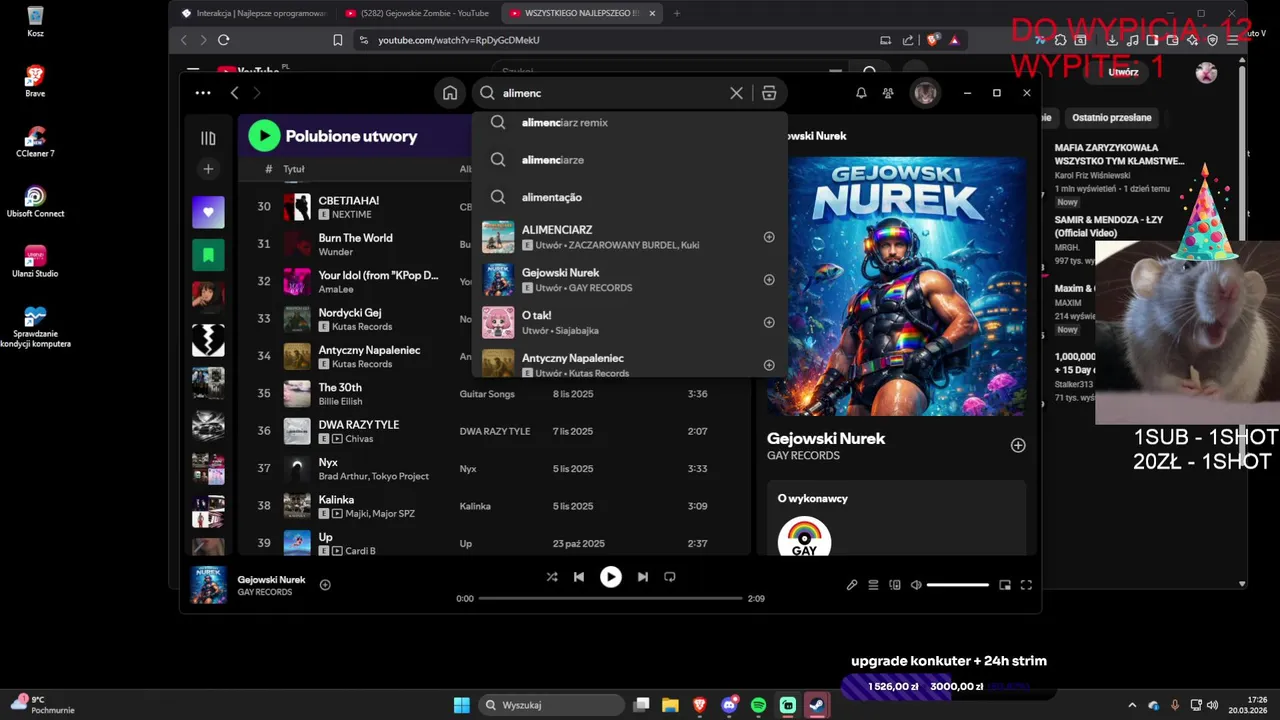The width and height of the screenshot is (1280, 720).
Task: Open the three-dot Spotify menu
Action: click(203, 93)
